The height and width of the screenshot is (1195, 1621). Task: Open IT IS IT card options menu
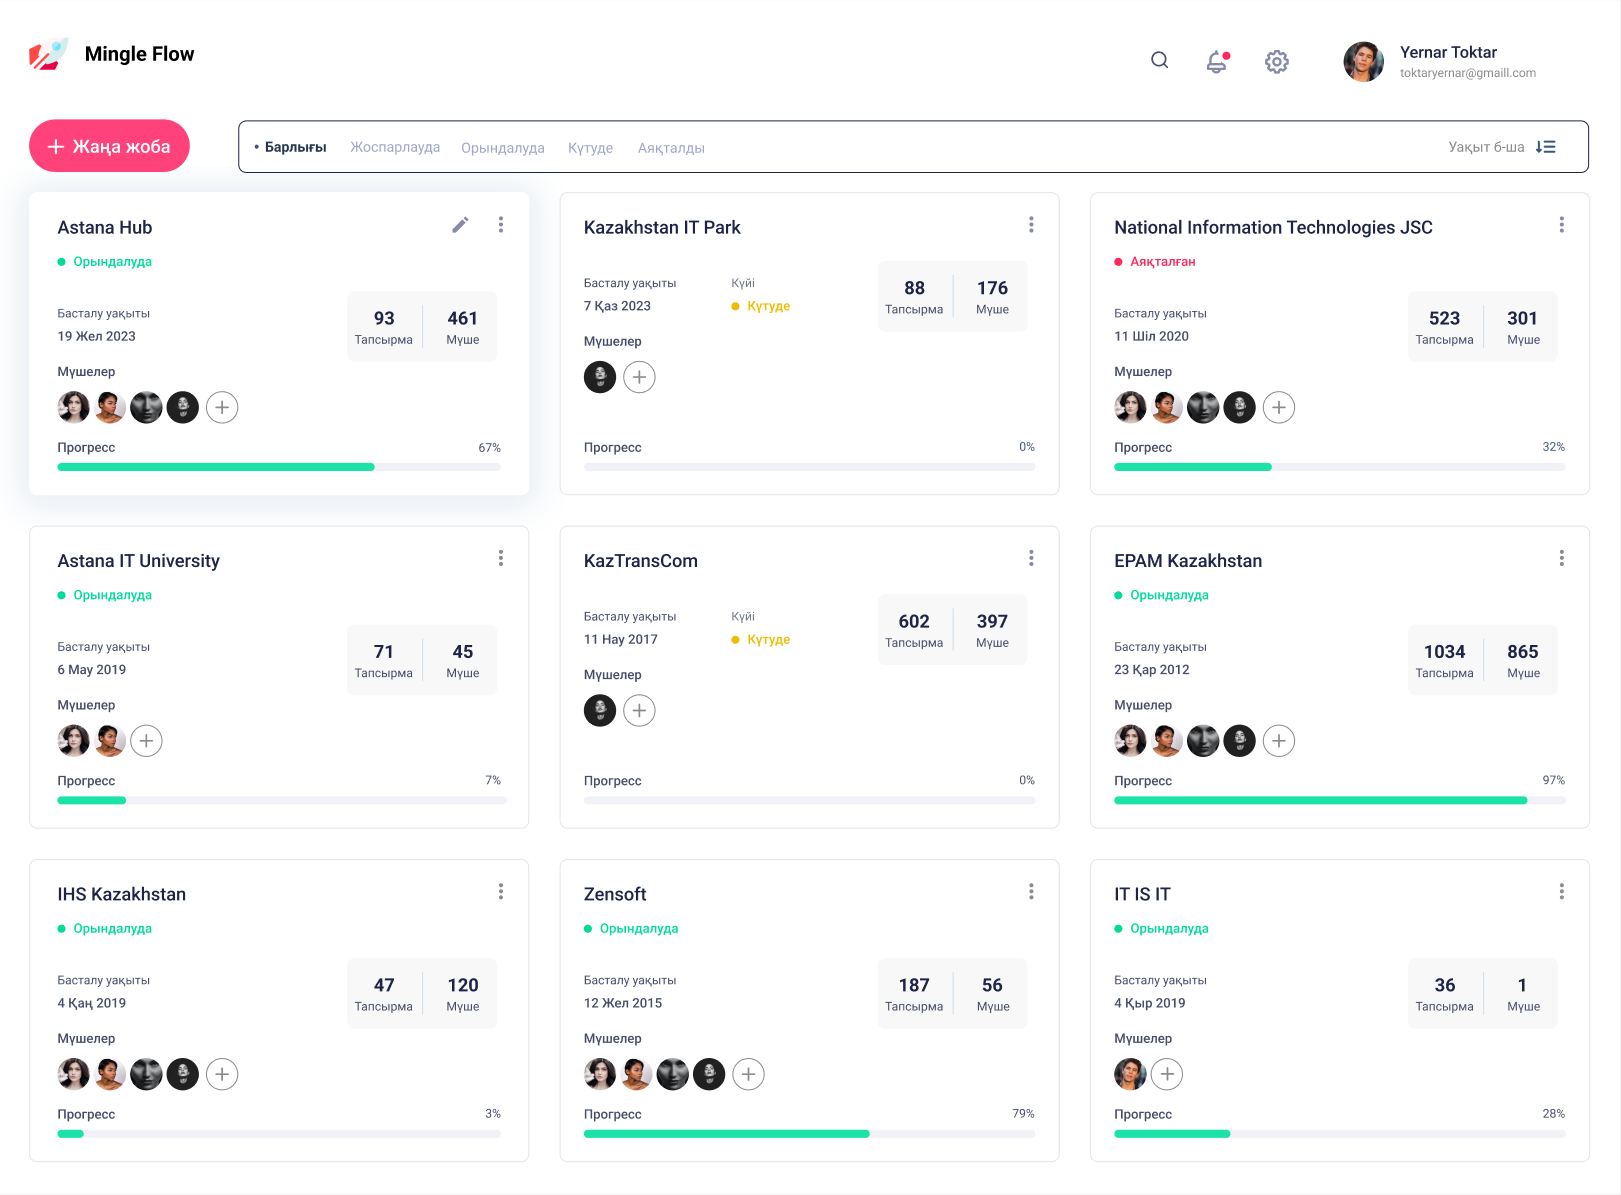point(1561,891)
